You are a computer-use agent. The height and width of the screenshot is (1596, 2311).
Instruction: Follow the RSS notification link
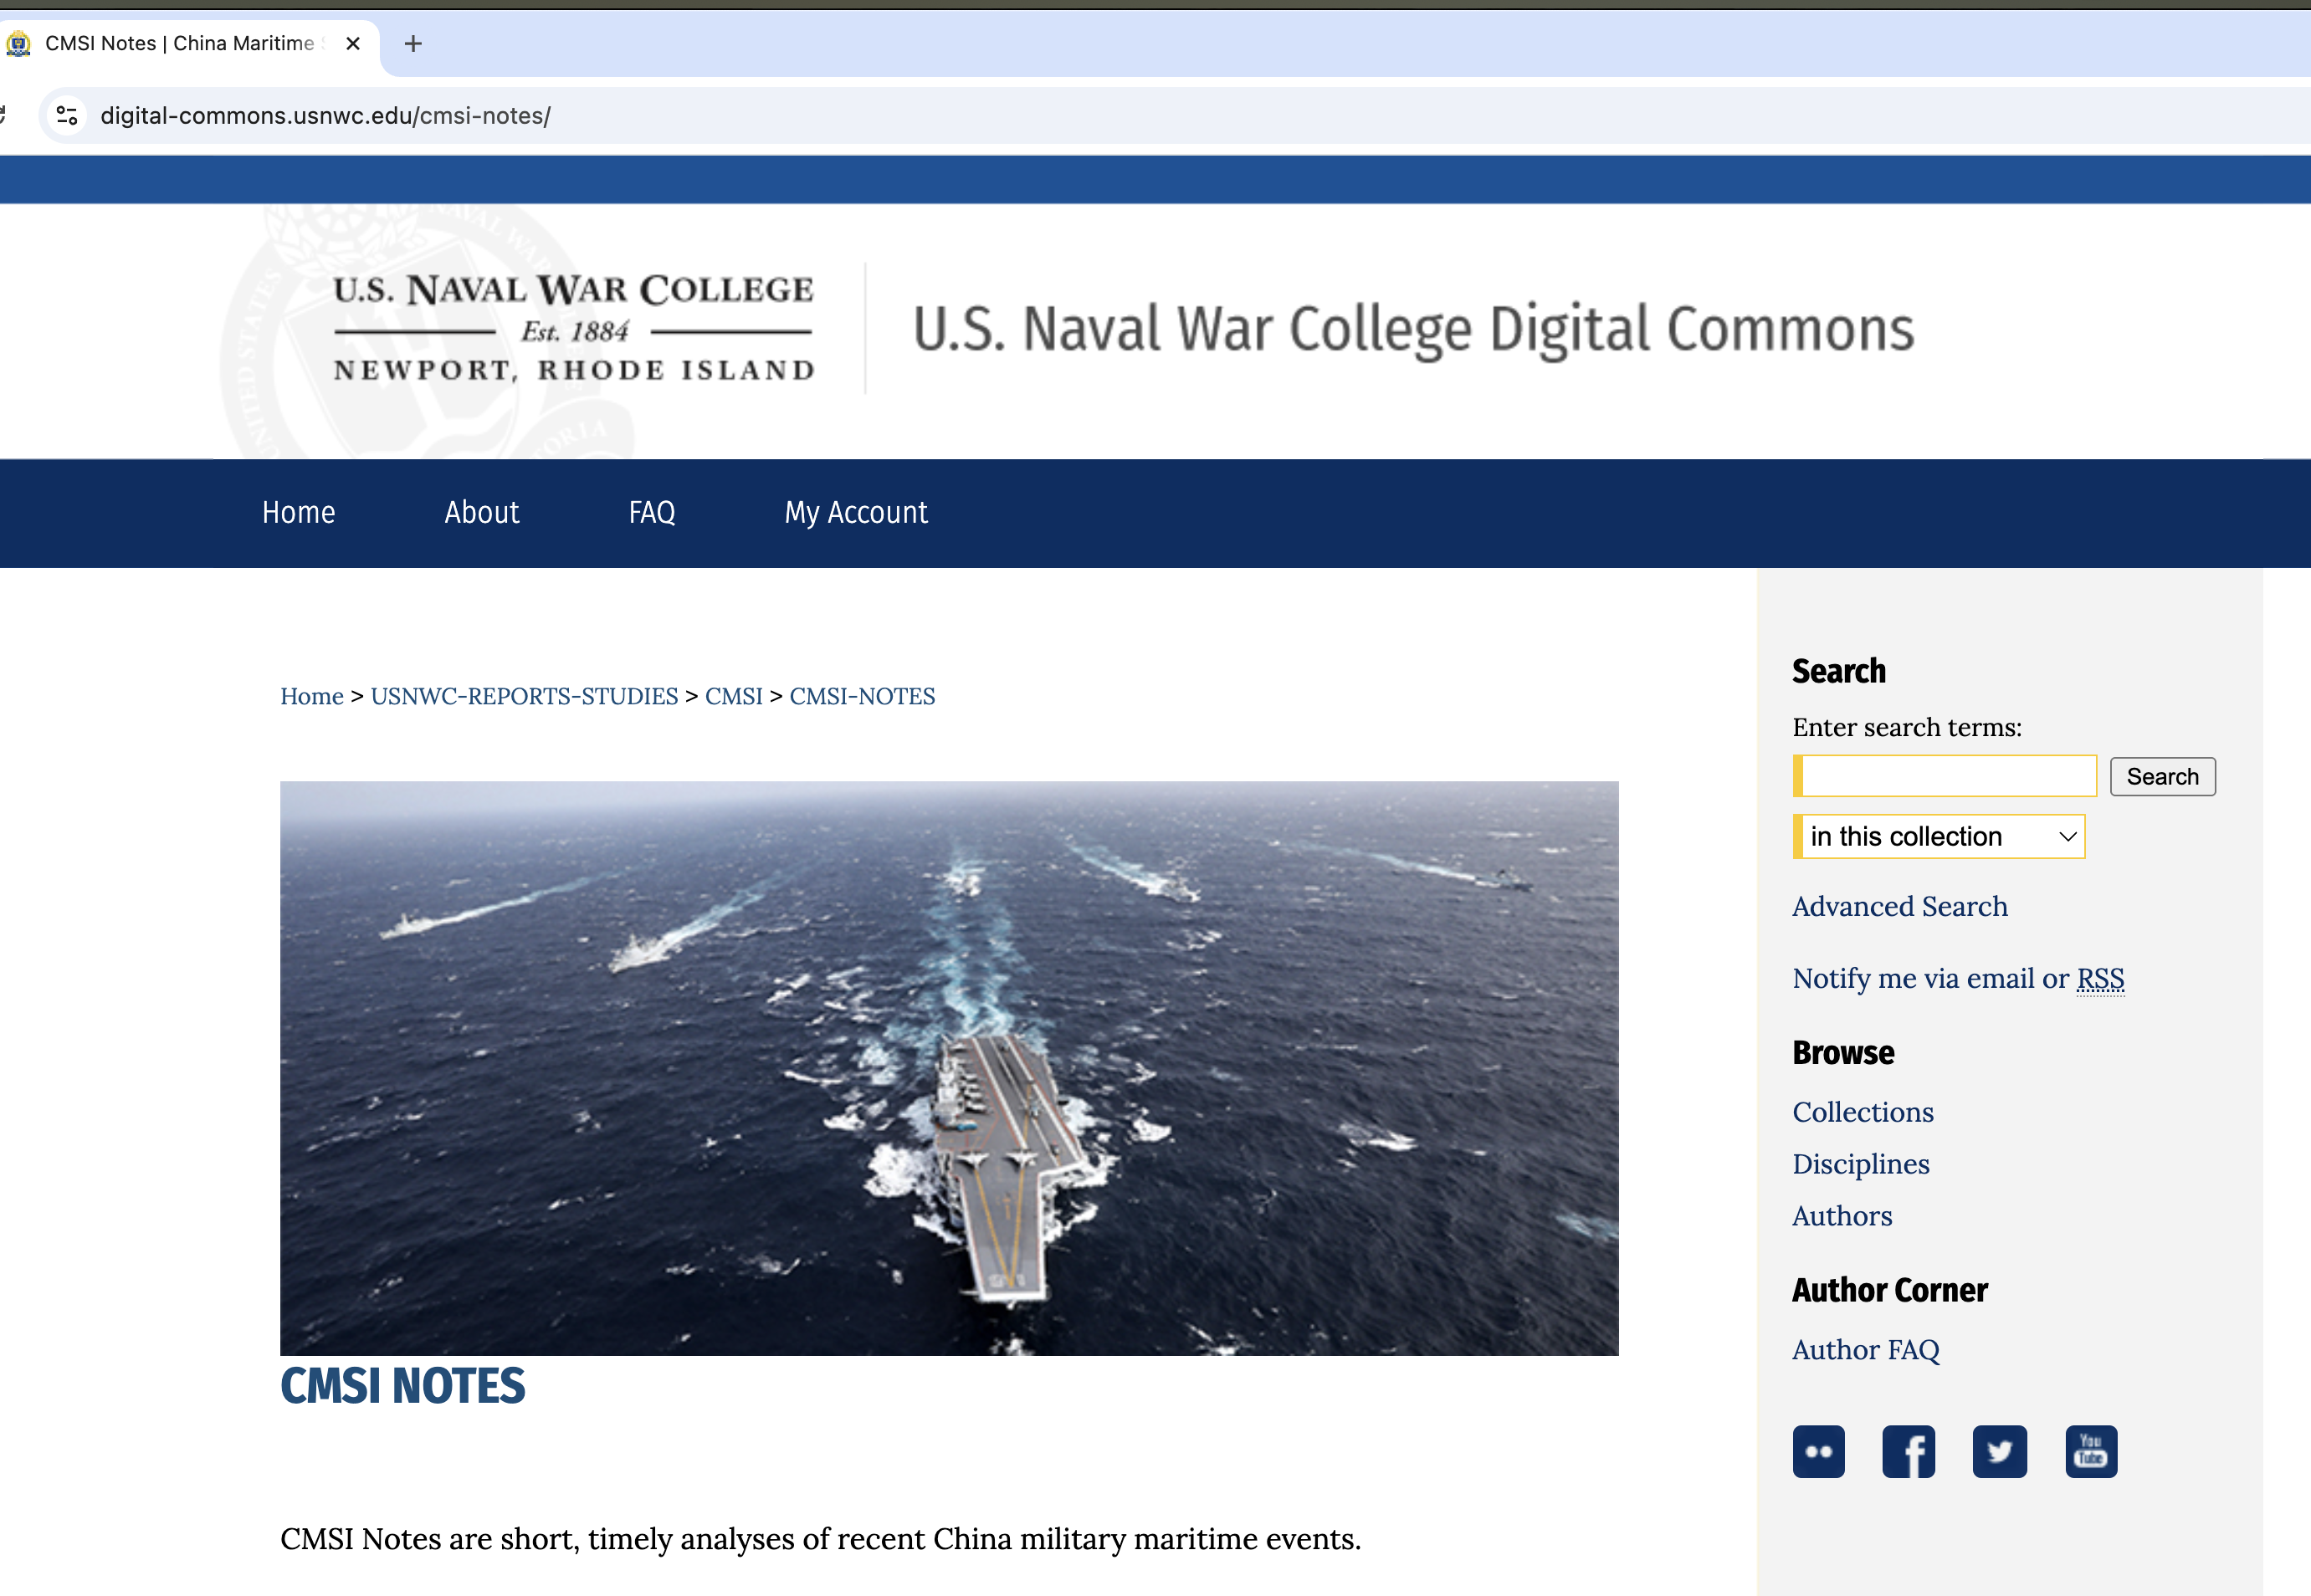click(x=2100, y=978)
